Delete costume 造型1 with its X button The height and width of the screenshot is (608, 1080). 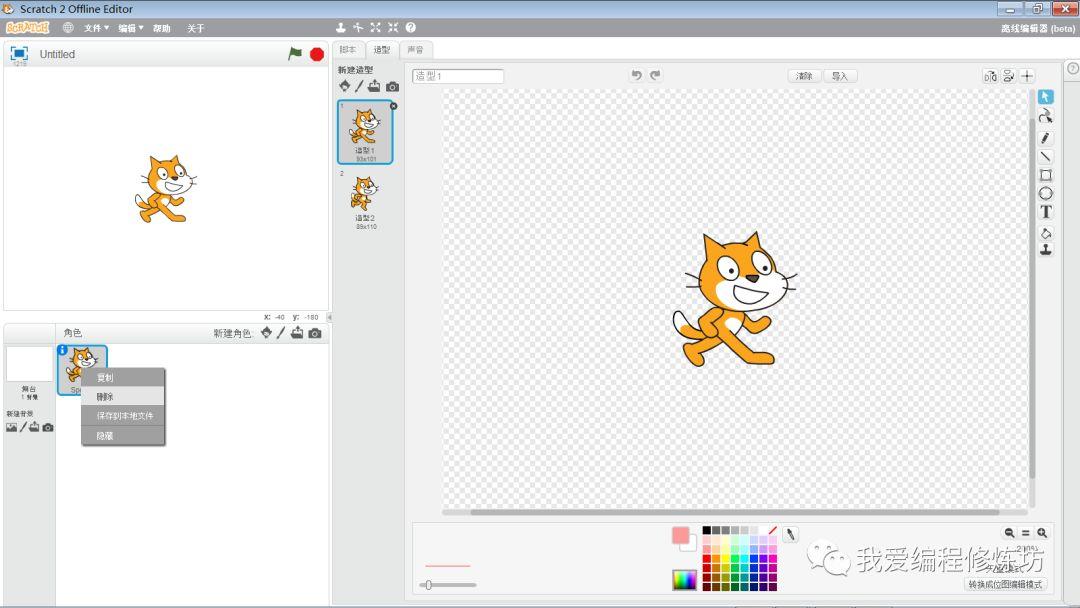(x=393, y=106)
